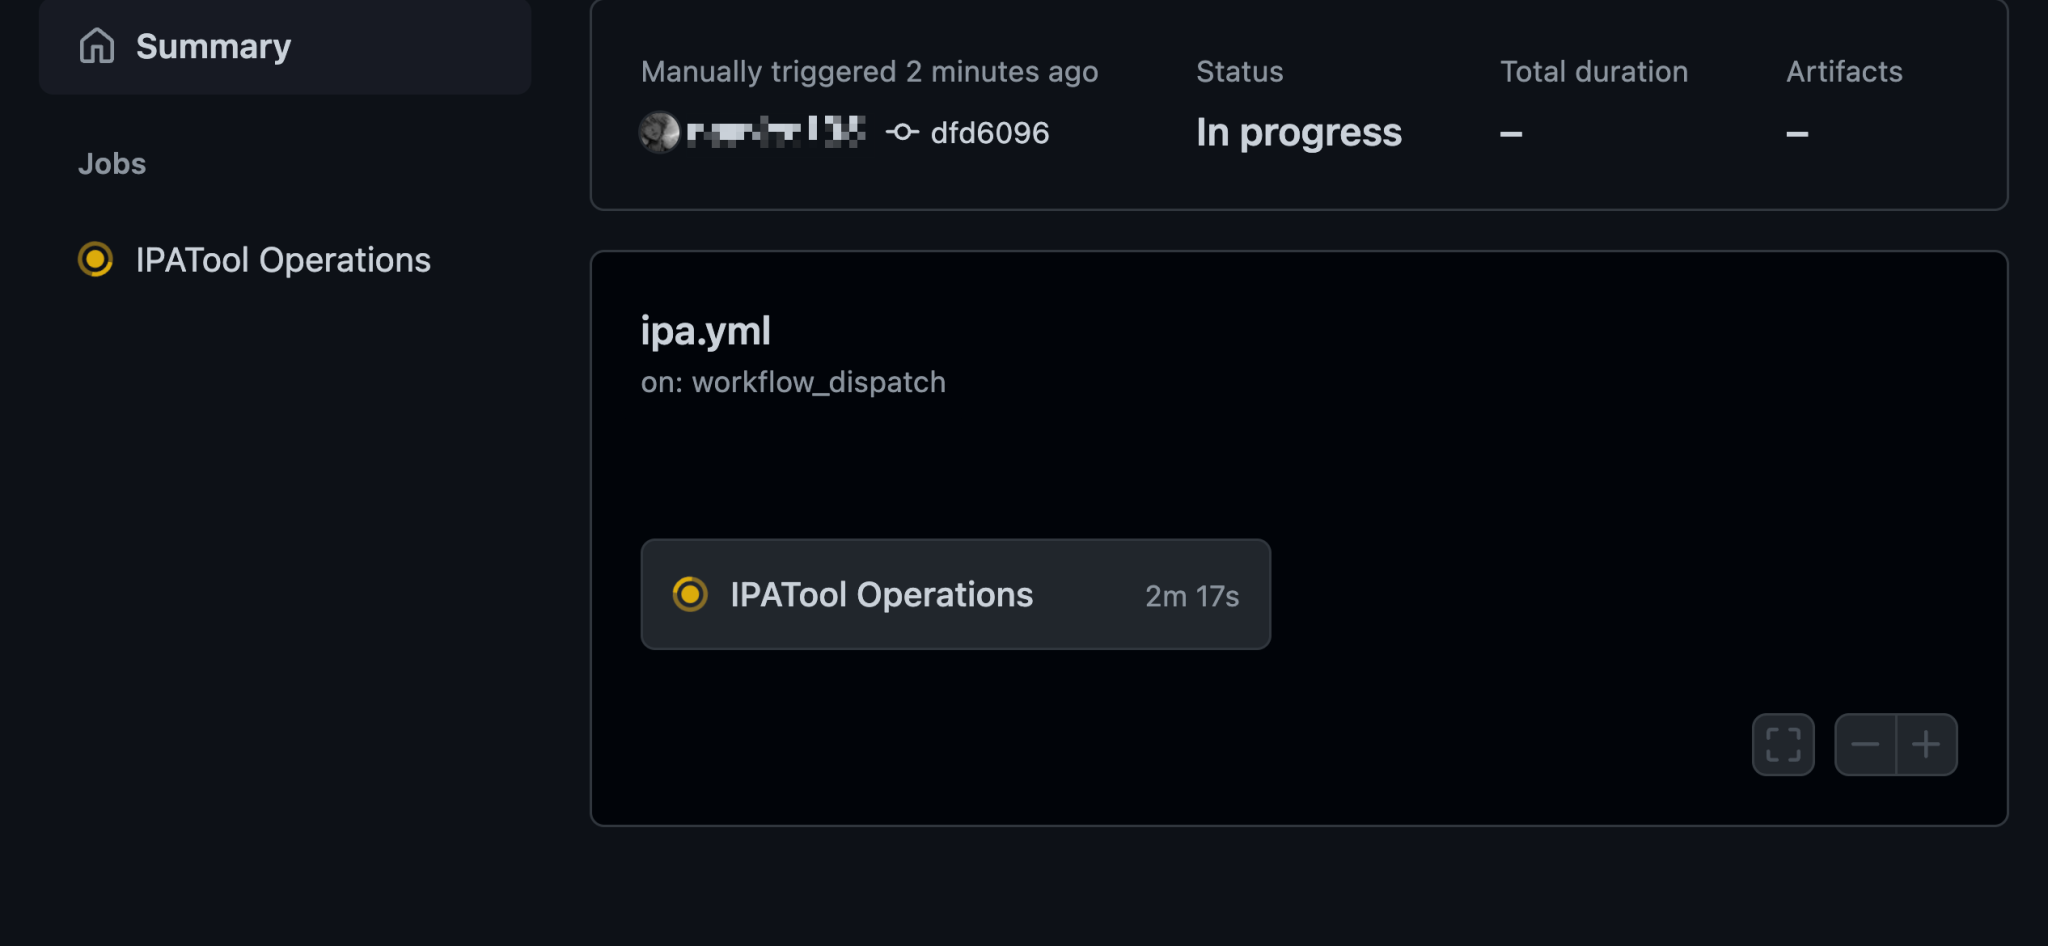Screen dimensions: 2048x946
Task: Click the yellow in-progress spinner next to IPATool Operations job
Action: coord(94,261)
